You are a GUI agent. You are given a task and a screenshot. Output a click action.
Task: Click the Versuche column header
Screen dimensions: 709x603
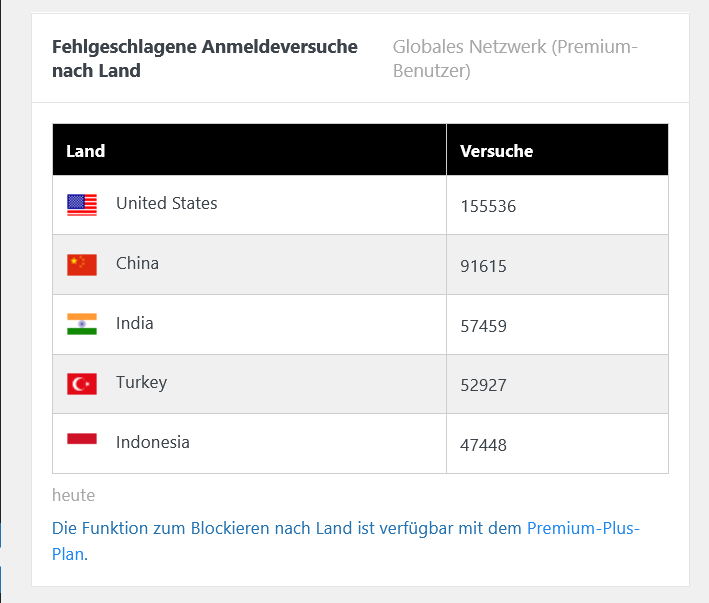[x=496, y=151]
